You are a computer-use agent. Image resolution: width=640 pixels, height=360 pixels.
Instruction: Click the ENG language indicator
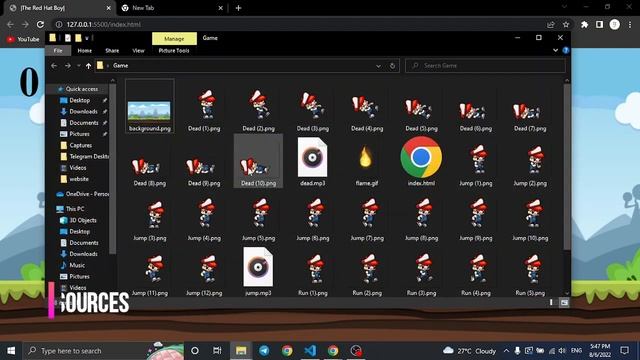(x=576, y=351)
